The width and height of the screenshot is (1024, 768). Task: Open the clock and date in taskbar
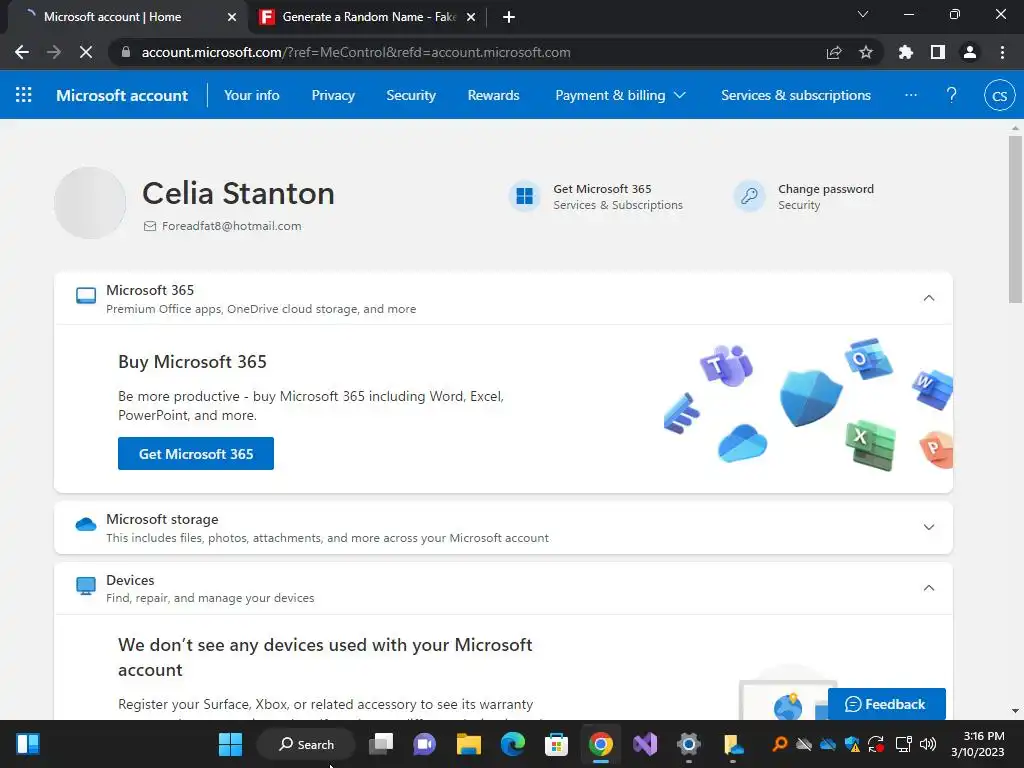(x=978, y=744)
